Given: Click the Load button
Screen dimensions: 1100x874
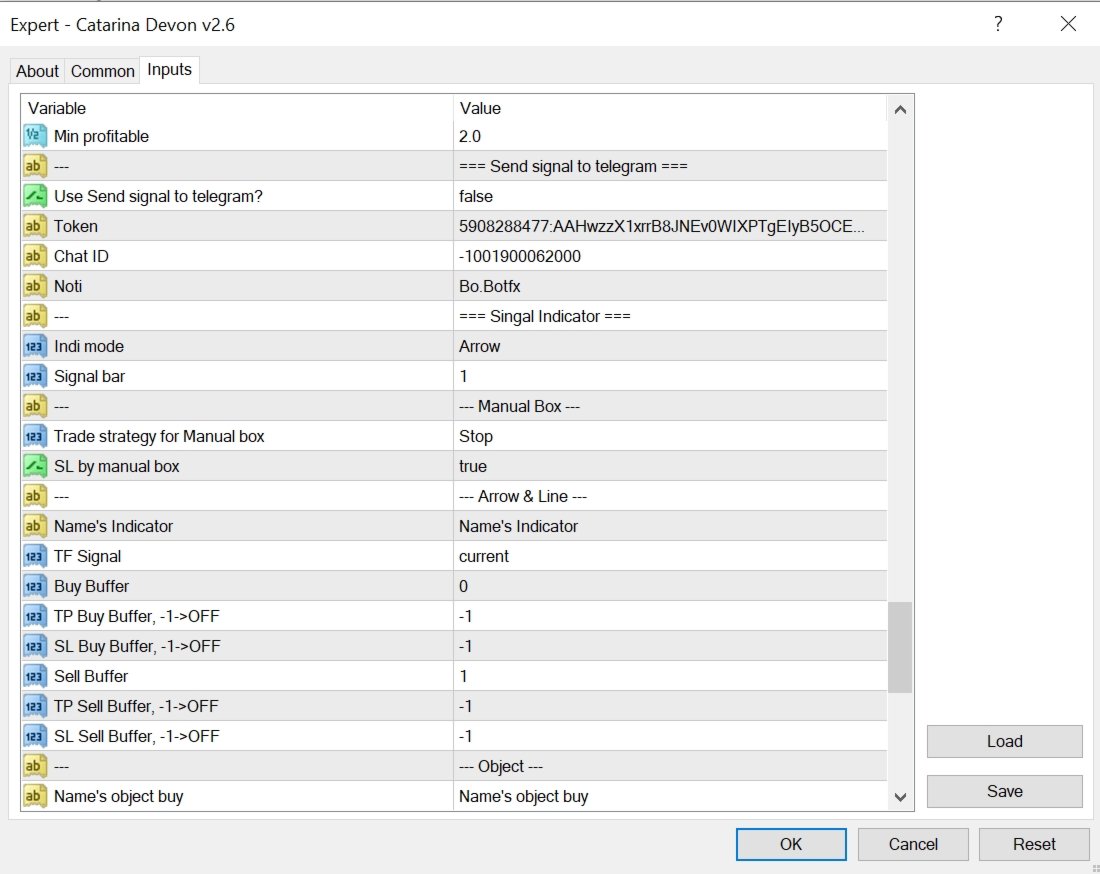Looking at the screenshot, I should [x=1004, y=741].
